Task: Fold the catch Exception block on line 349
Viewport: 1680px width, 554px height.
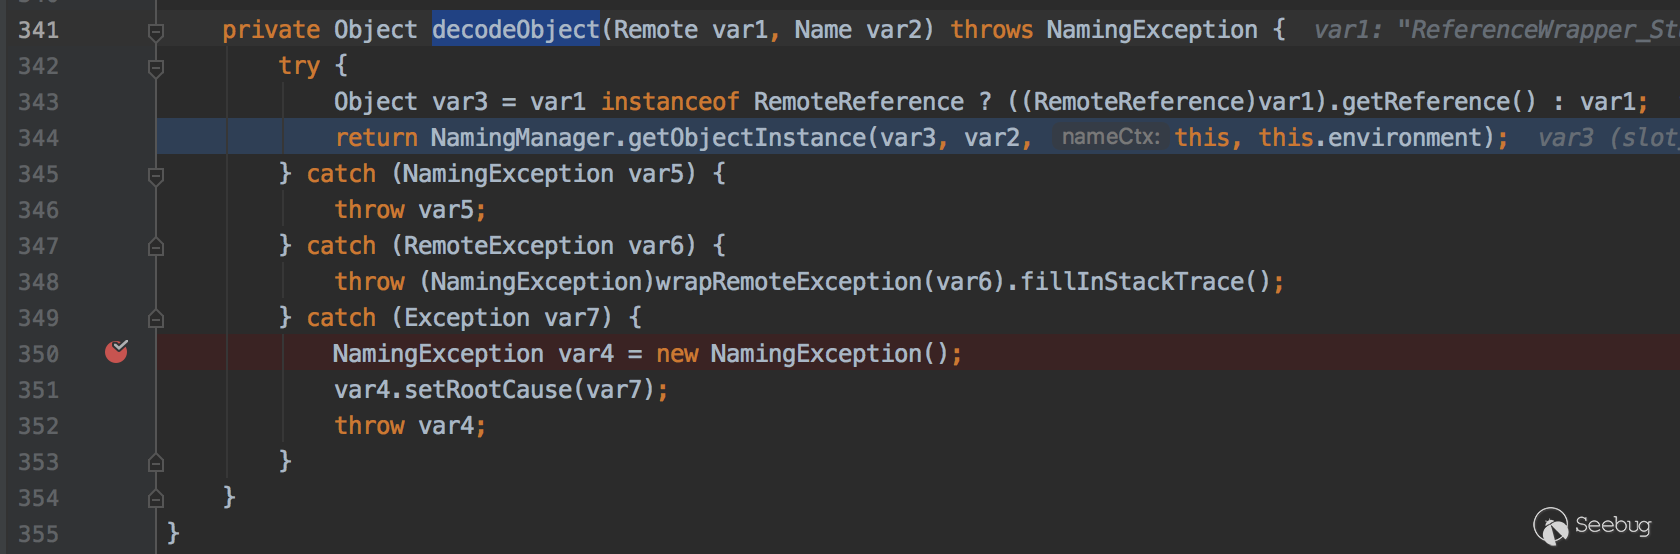Action: [x=156, y=319]
